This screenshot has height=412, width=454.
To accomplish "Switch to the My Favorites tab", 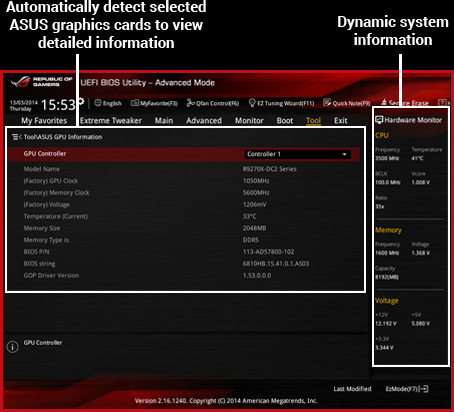I will click(x=44, y=121).
